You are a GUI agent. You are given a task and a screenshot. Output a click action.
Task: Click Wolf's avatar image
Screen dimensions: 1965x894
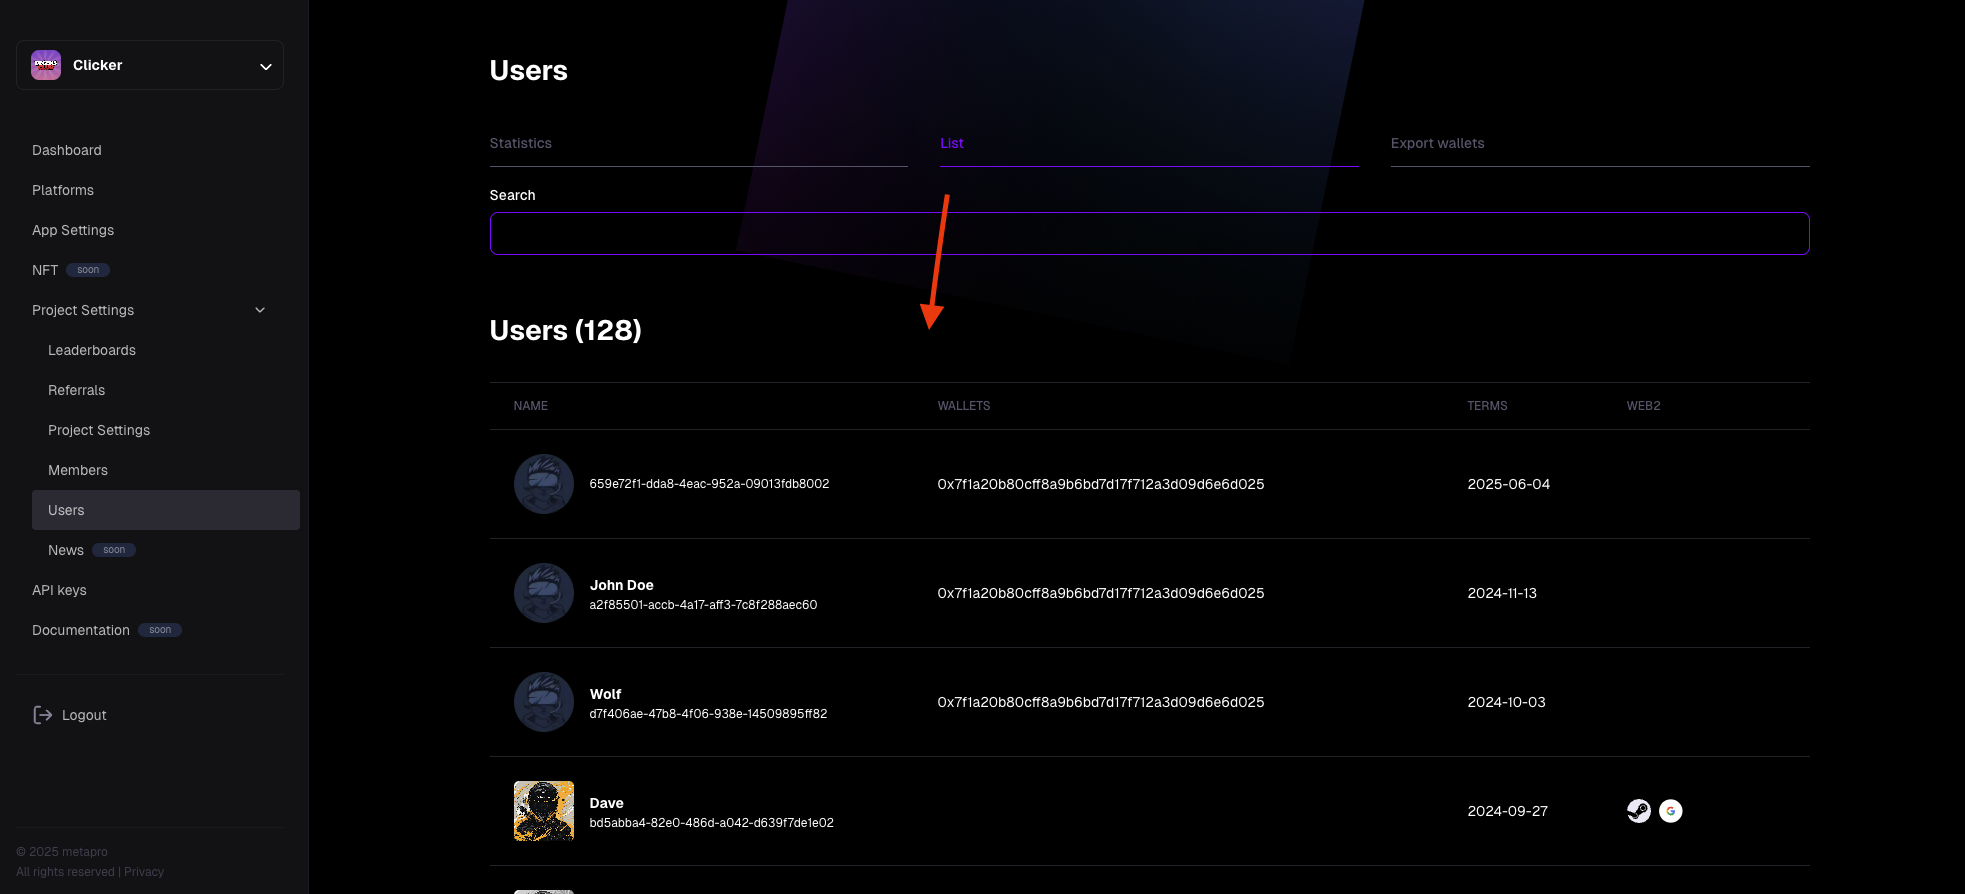click(x=544, y=702)
